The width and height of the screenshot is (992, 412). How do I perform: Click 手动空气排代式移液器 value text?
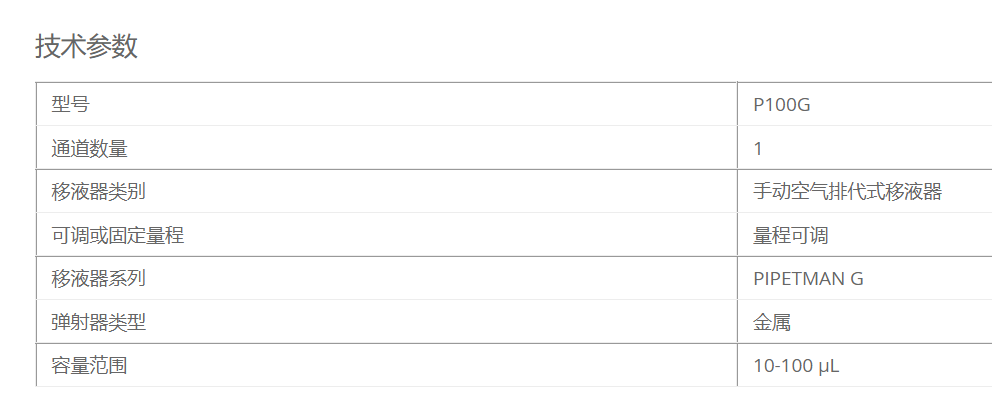[848, 191]
